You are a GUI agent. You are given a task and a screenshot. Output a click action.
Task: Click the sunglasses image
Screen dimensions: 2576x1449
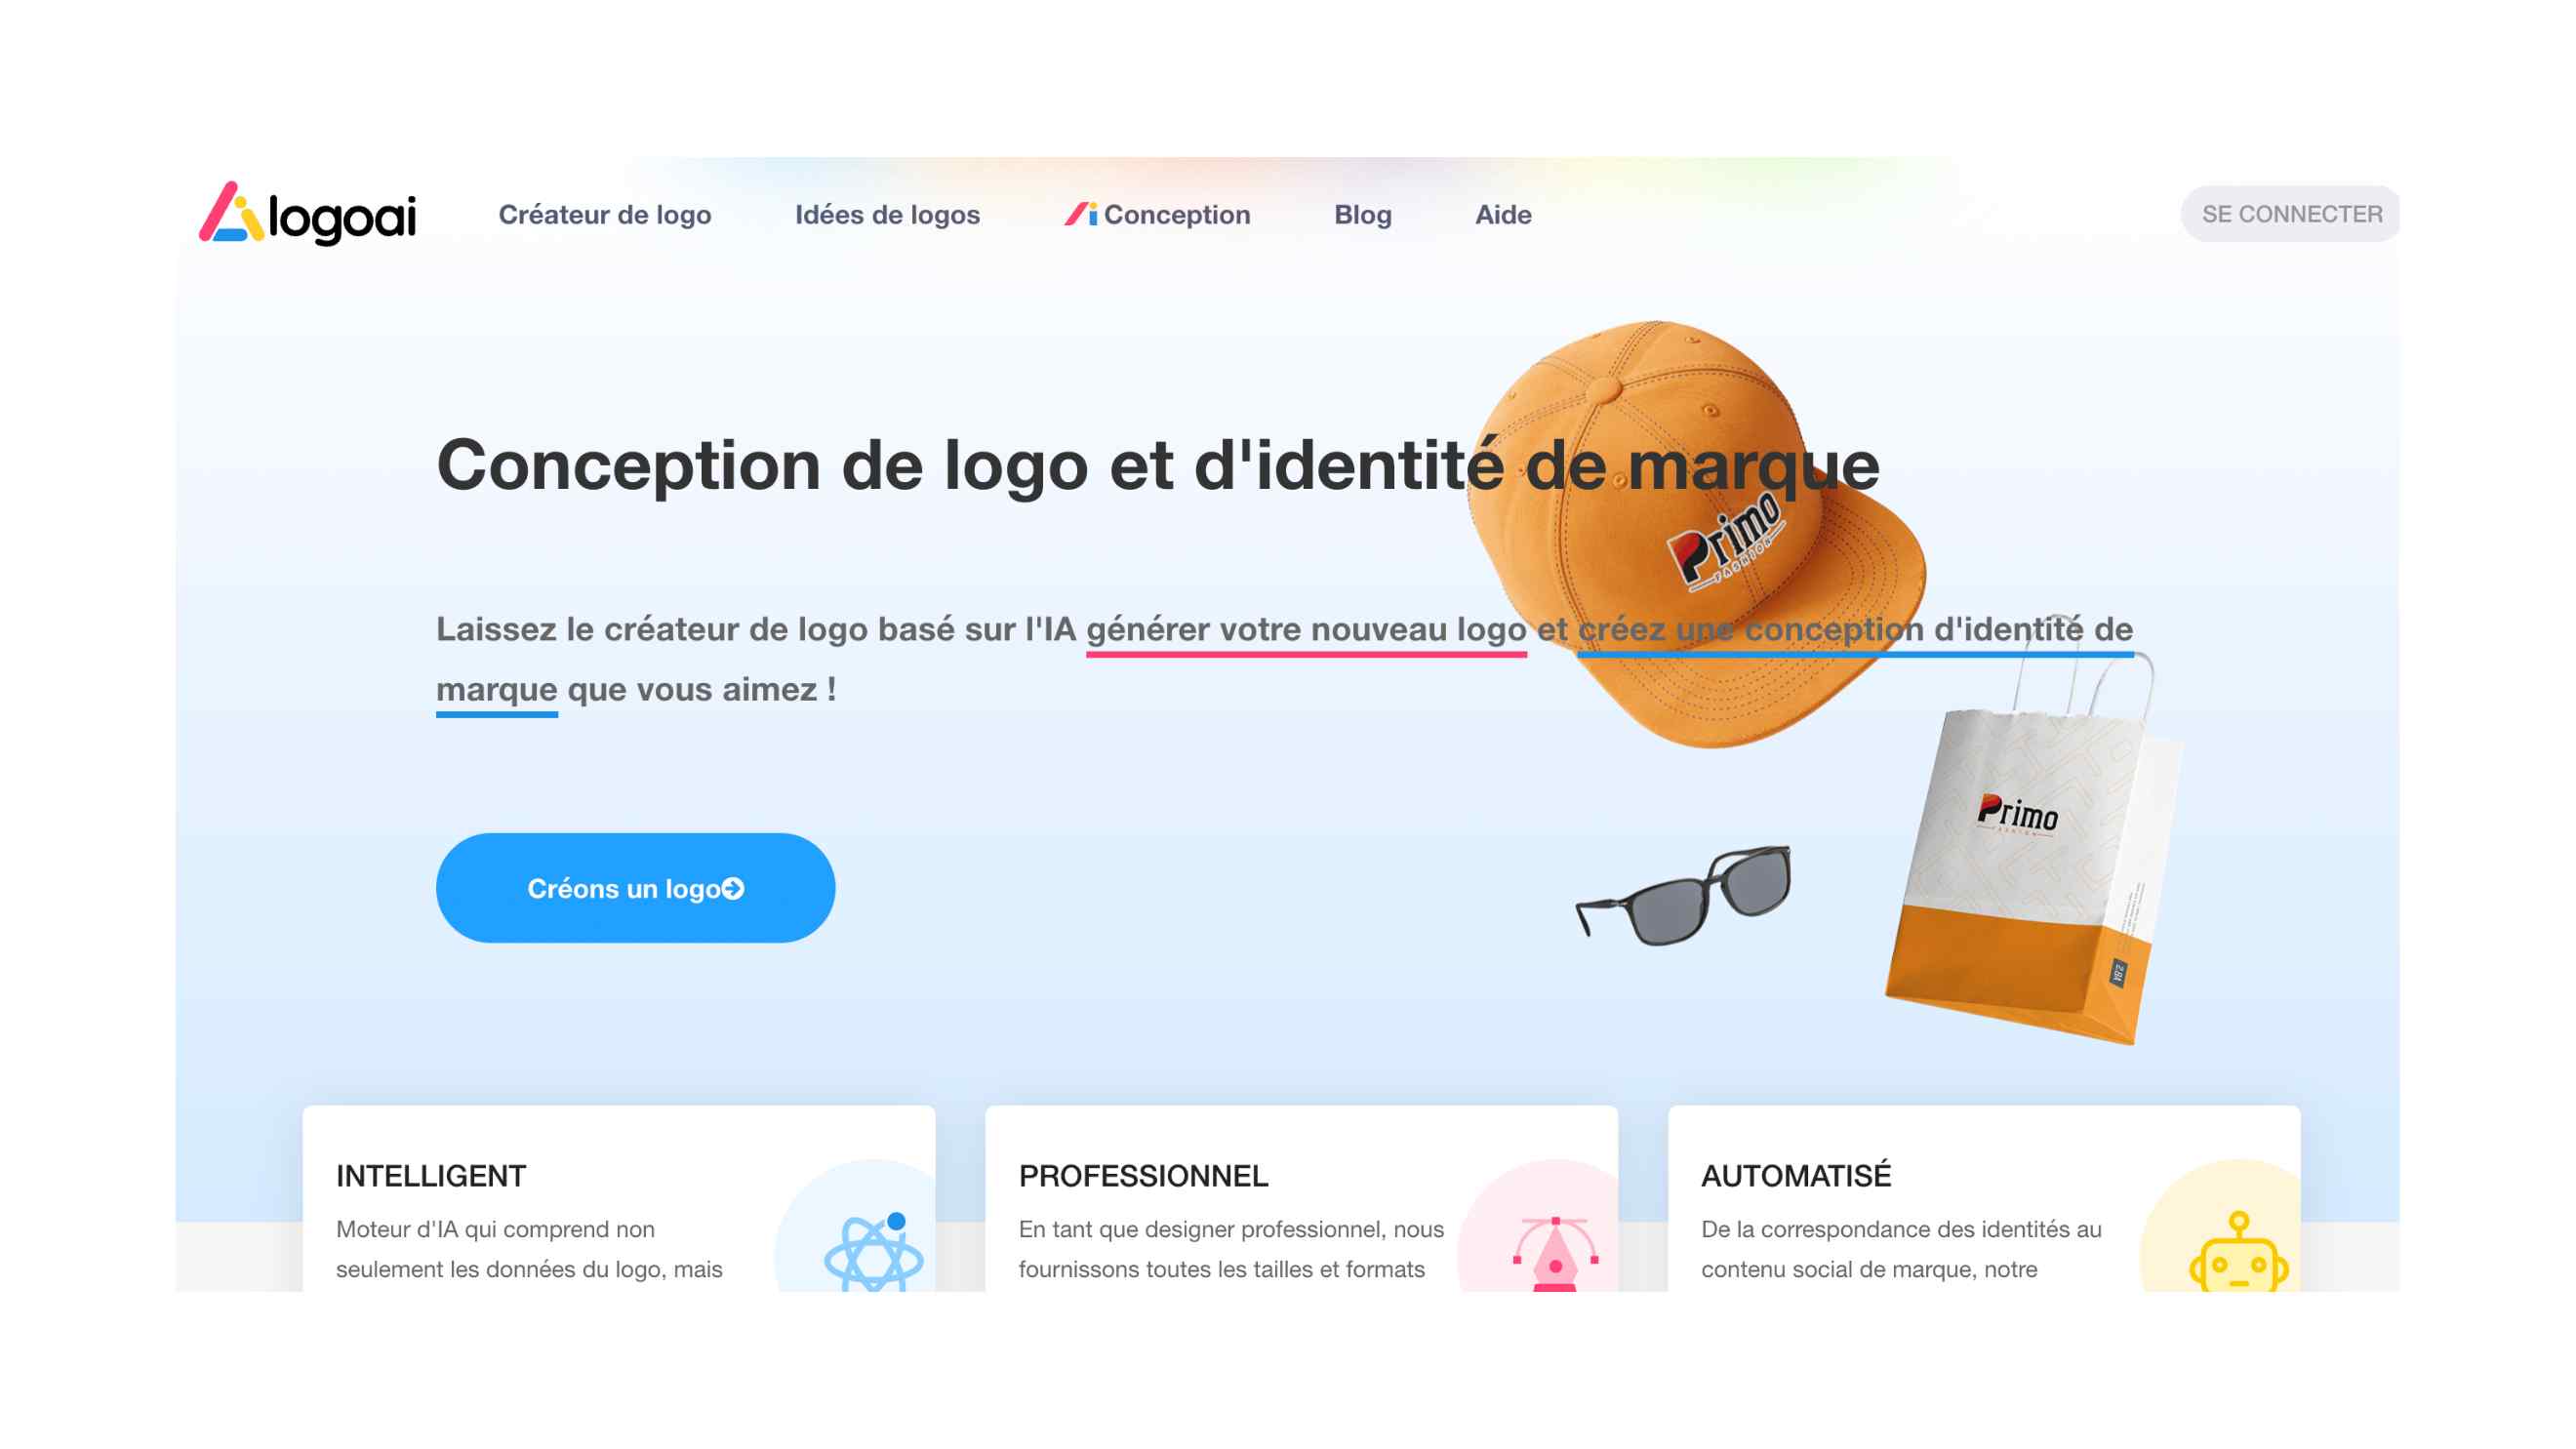(1683, 894)
